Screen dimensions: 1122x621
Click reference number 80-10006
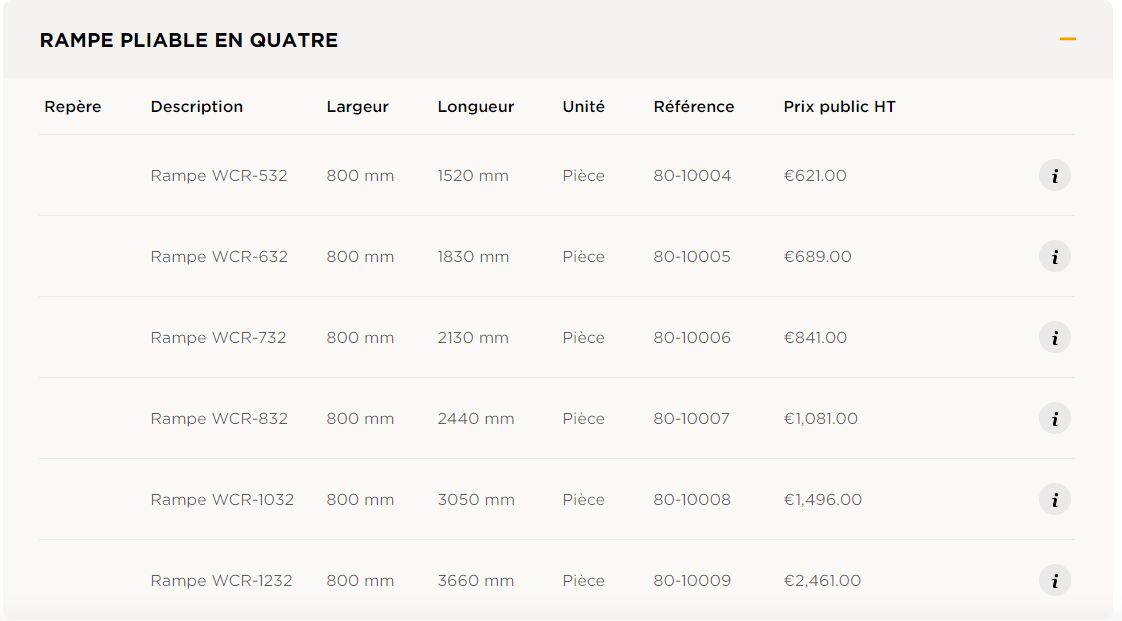click(x=692, y=338)
